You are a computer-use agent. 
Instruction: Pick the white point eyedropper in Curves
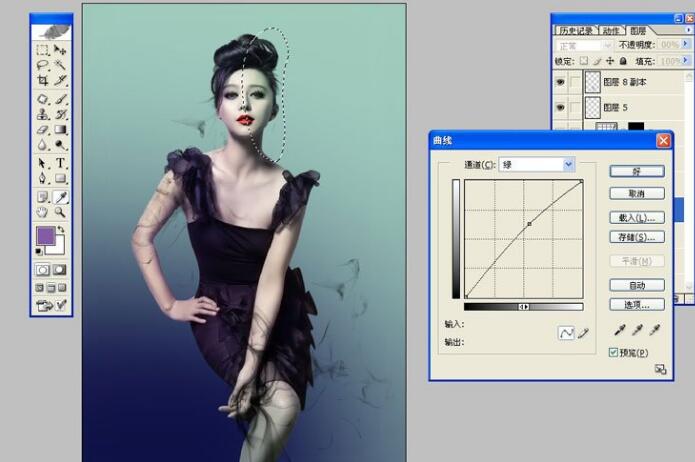654,330
